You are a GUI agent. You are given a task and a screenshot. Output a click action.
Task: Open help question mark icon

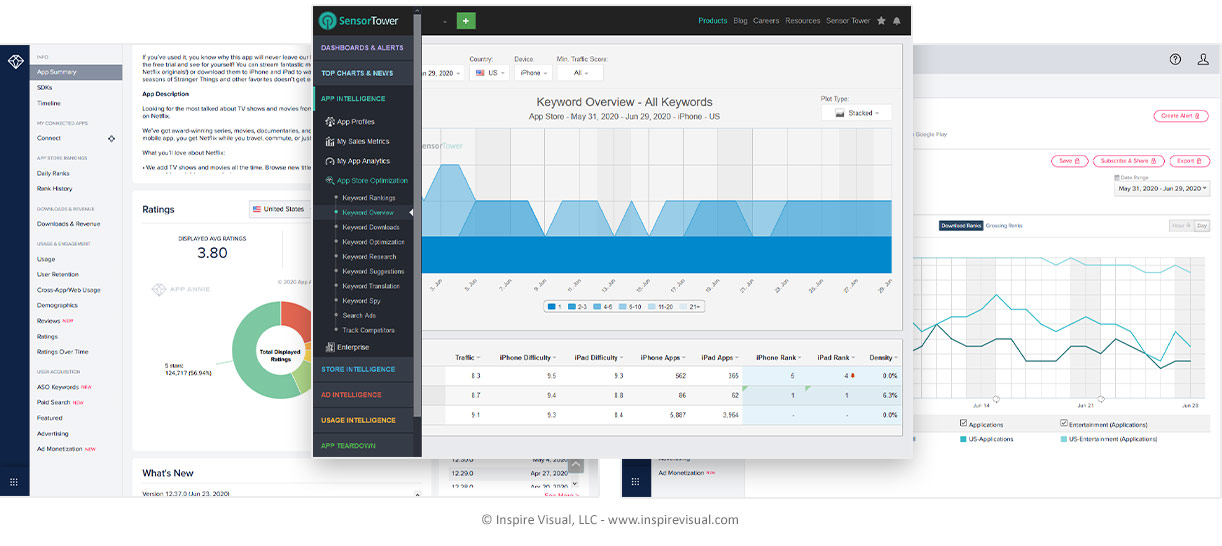tap(1175, 60)
